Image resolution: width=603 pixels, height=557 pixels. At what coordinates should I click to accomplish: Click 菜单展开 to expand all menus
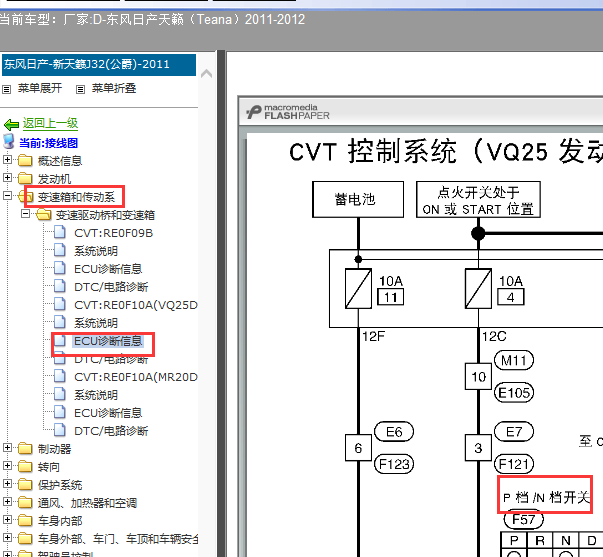(x=40, y=88)
